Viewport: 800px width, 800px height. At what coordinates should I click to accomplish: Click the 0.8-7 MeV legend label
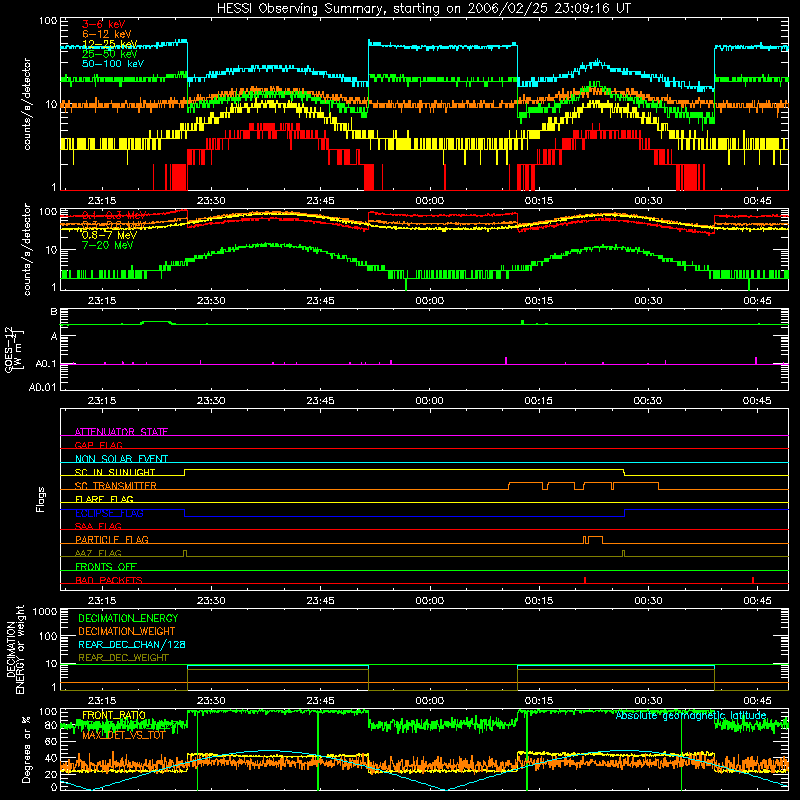pyautogui.click(x=109, y=235)
